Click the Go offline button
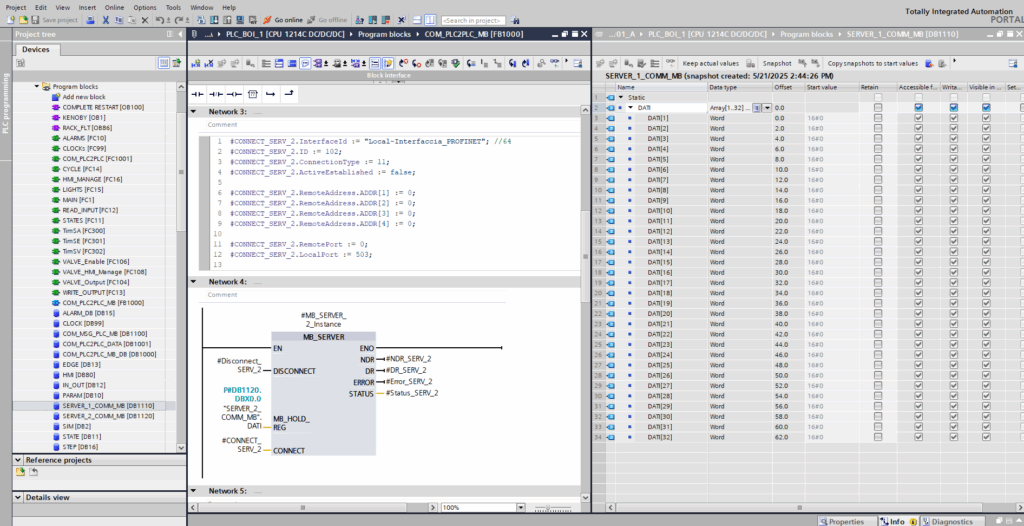This screenshot has width=1024, height=526. pos(327,20)
